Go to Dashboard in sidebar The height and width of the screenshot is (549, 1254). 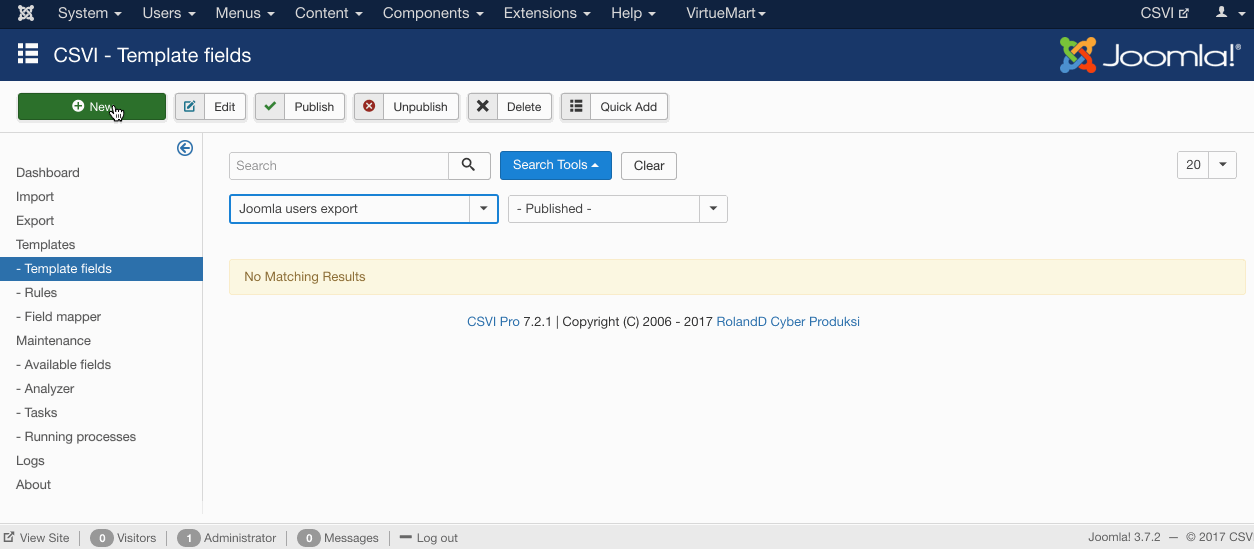coord(48,173)
